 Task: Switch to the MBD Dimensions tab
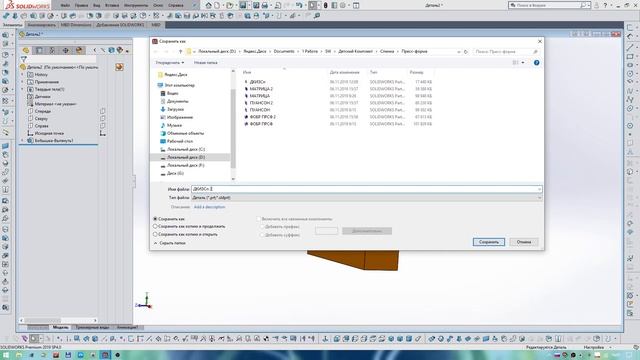pos(76,25)
